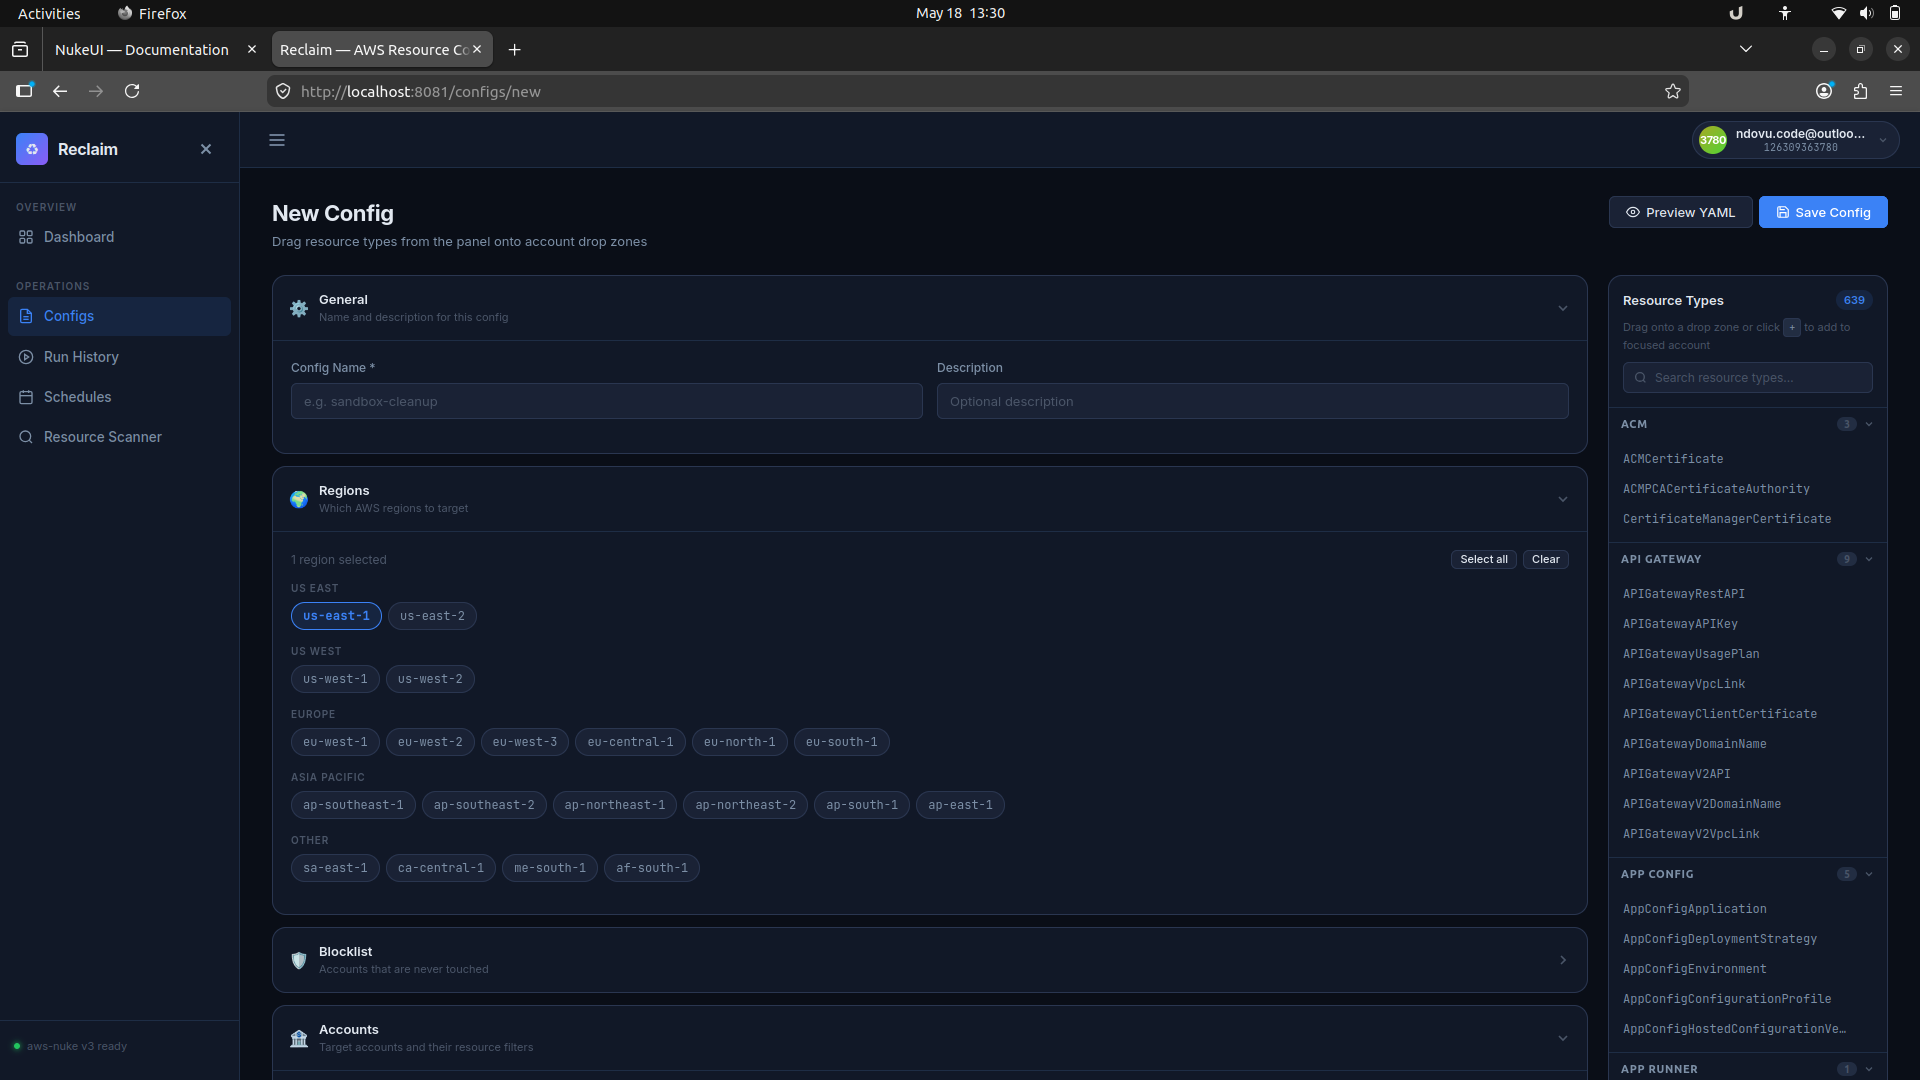Toggle the af-south-1 region chip
The image size is (1920, 1080).
coord(651,868)
